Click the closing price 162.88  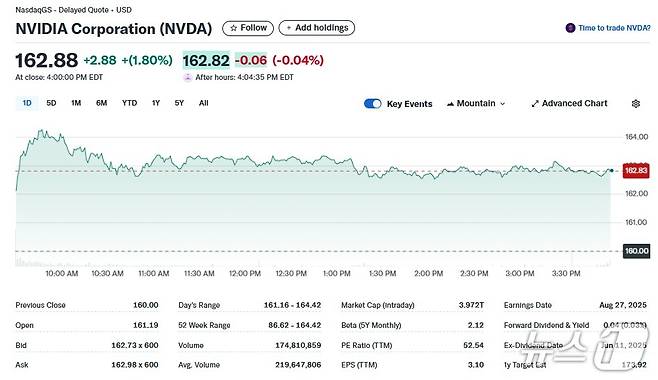tap(47, 60)
